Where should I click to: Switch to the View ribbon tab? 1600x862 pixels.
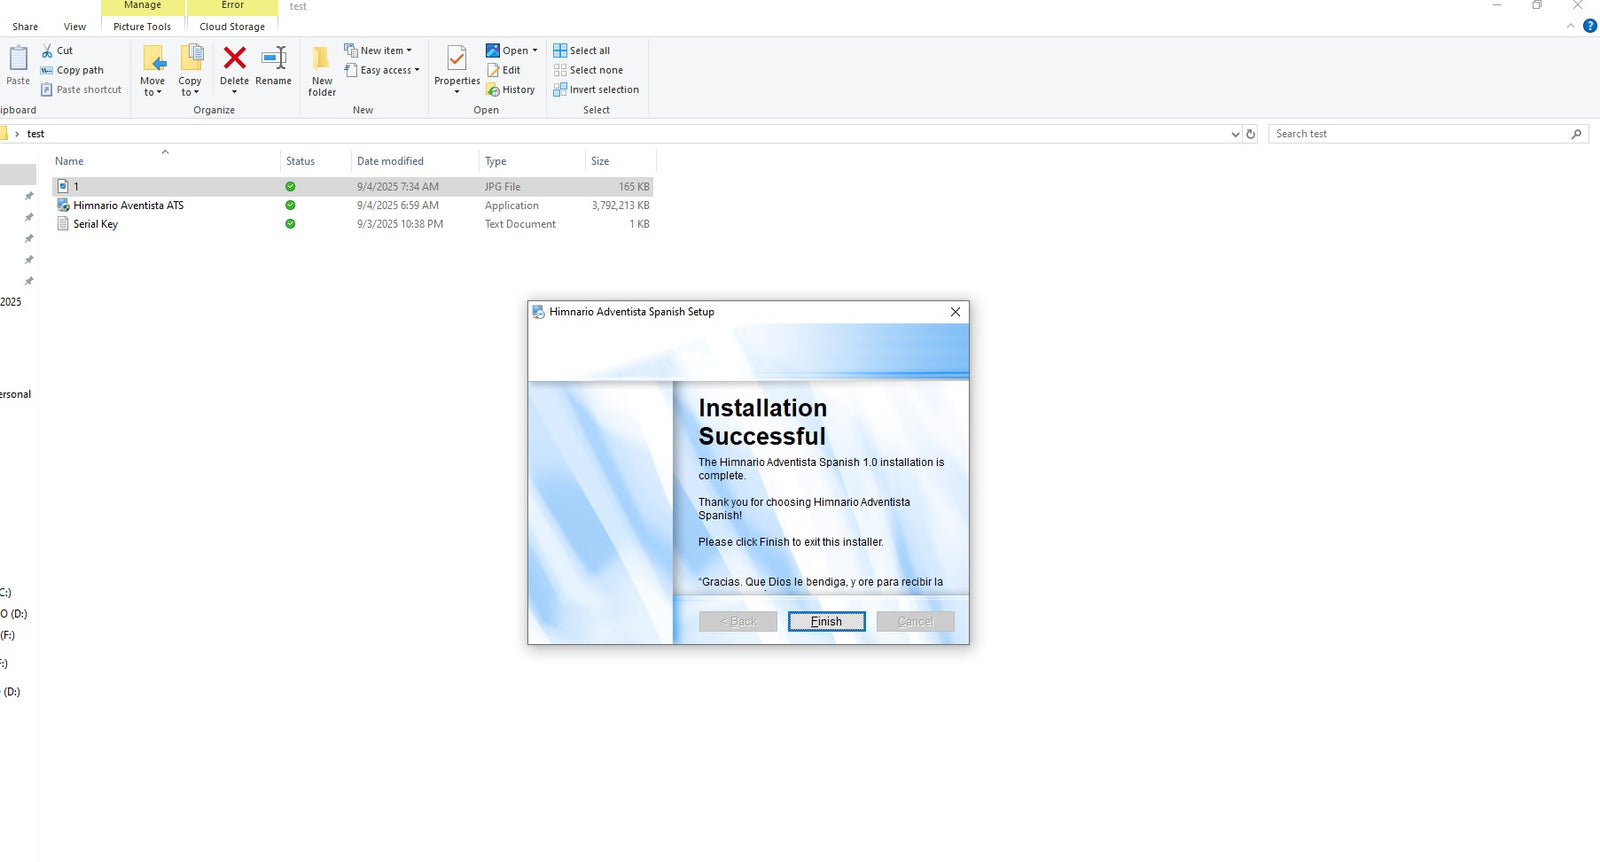(75, 27)
